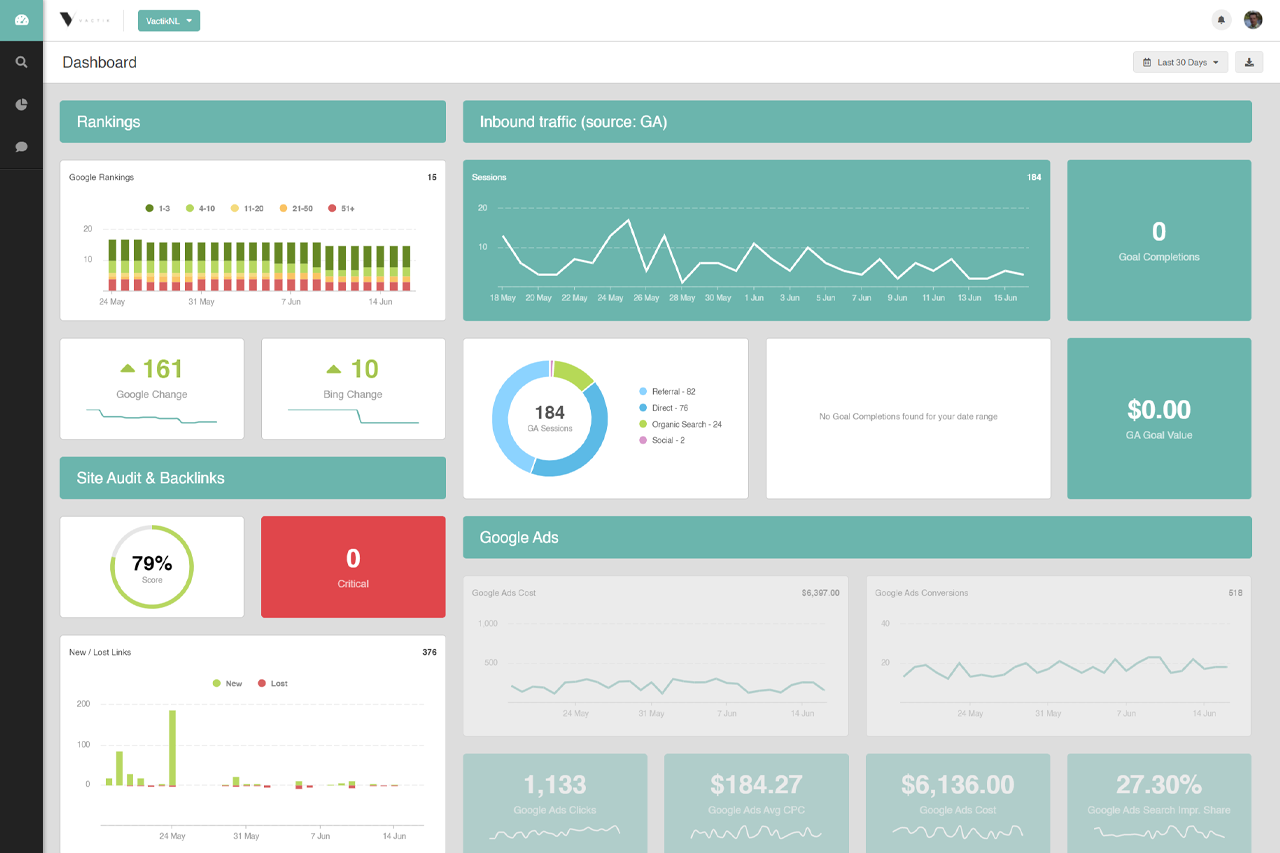Click the download export icon button

click(1248, 62)
